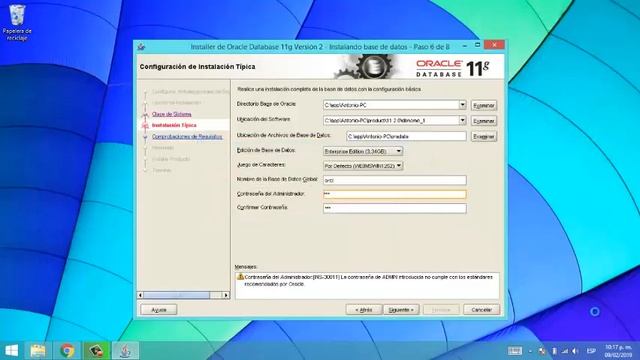
Task: Go back with the Atrás button
Action: click(x=364, y=310)
